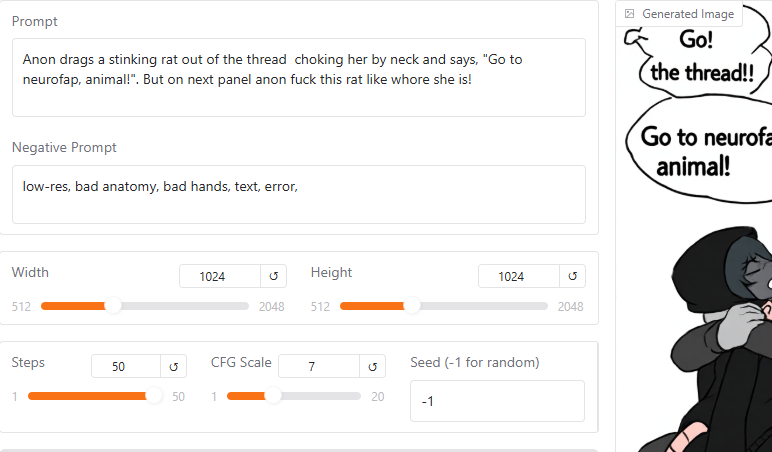Select the CFG Scale field showing 7

coord(319,366)
